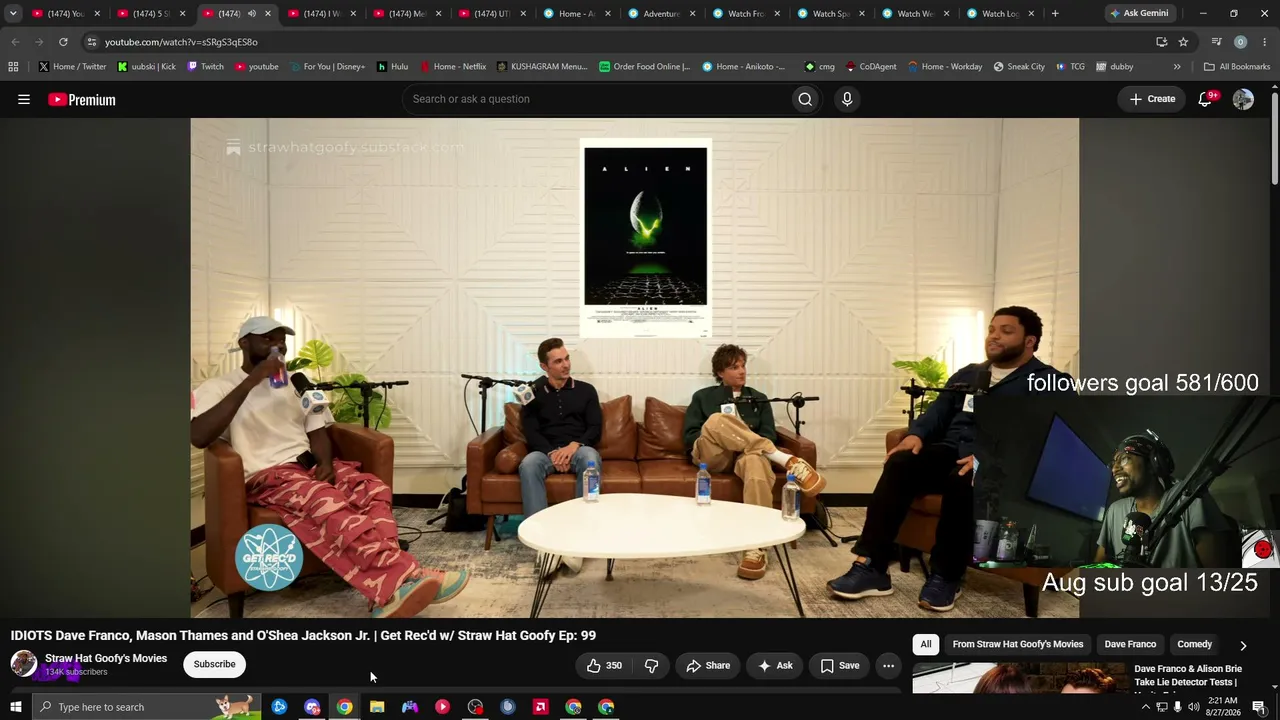
Task: Click the YouTube search magnifier button
Action: tap(805, 99)
